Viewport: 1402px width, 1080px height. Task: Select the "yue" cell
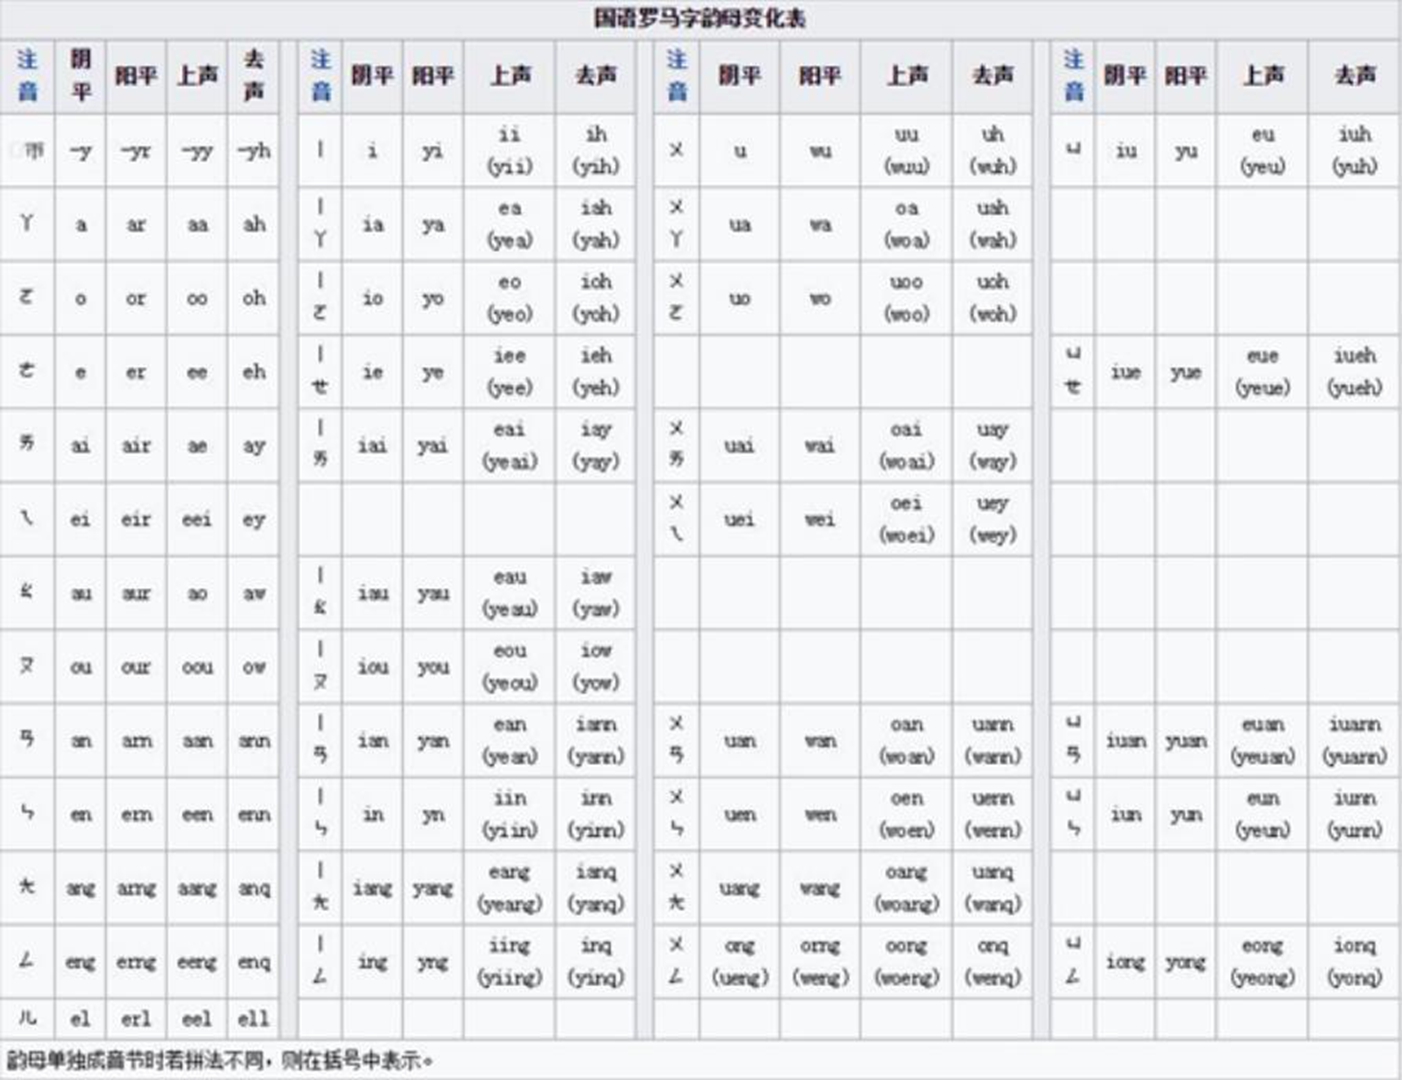(1185, 372)
